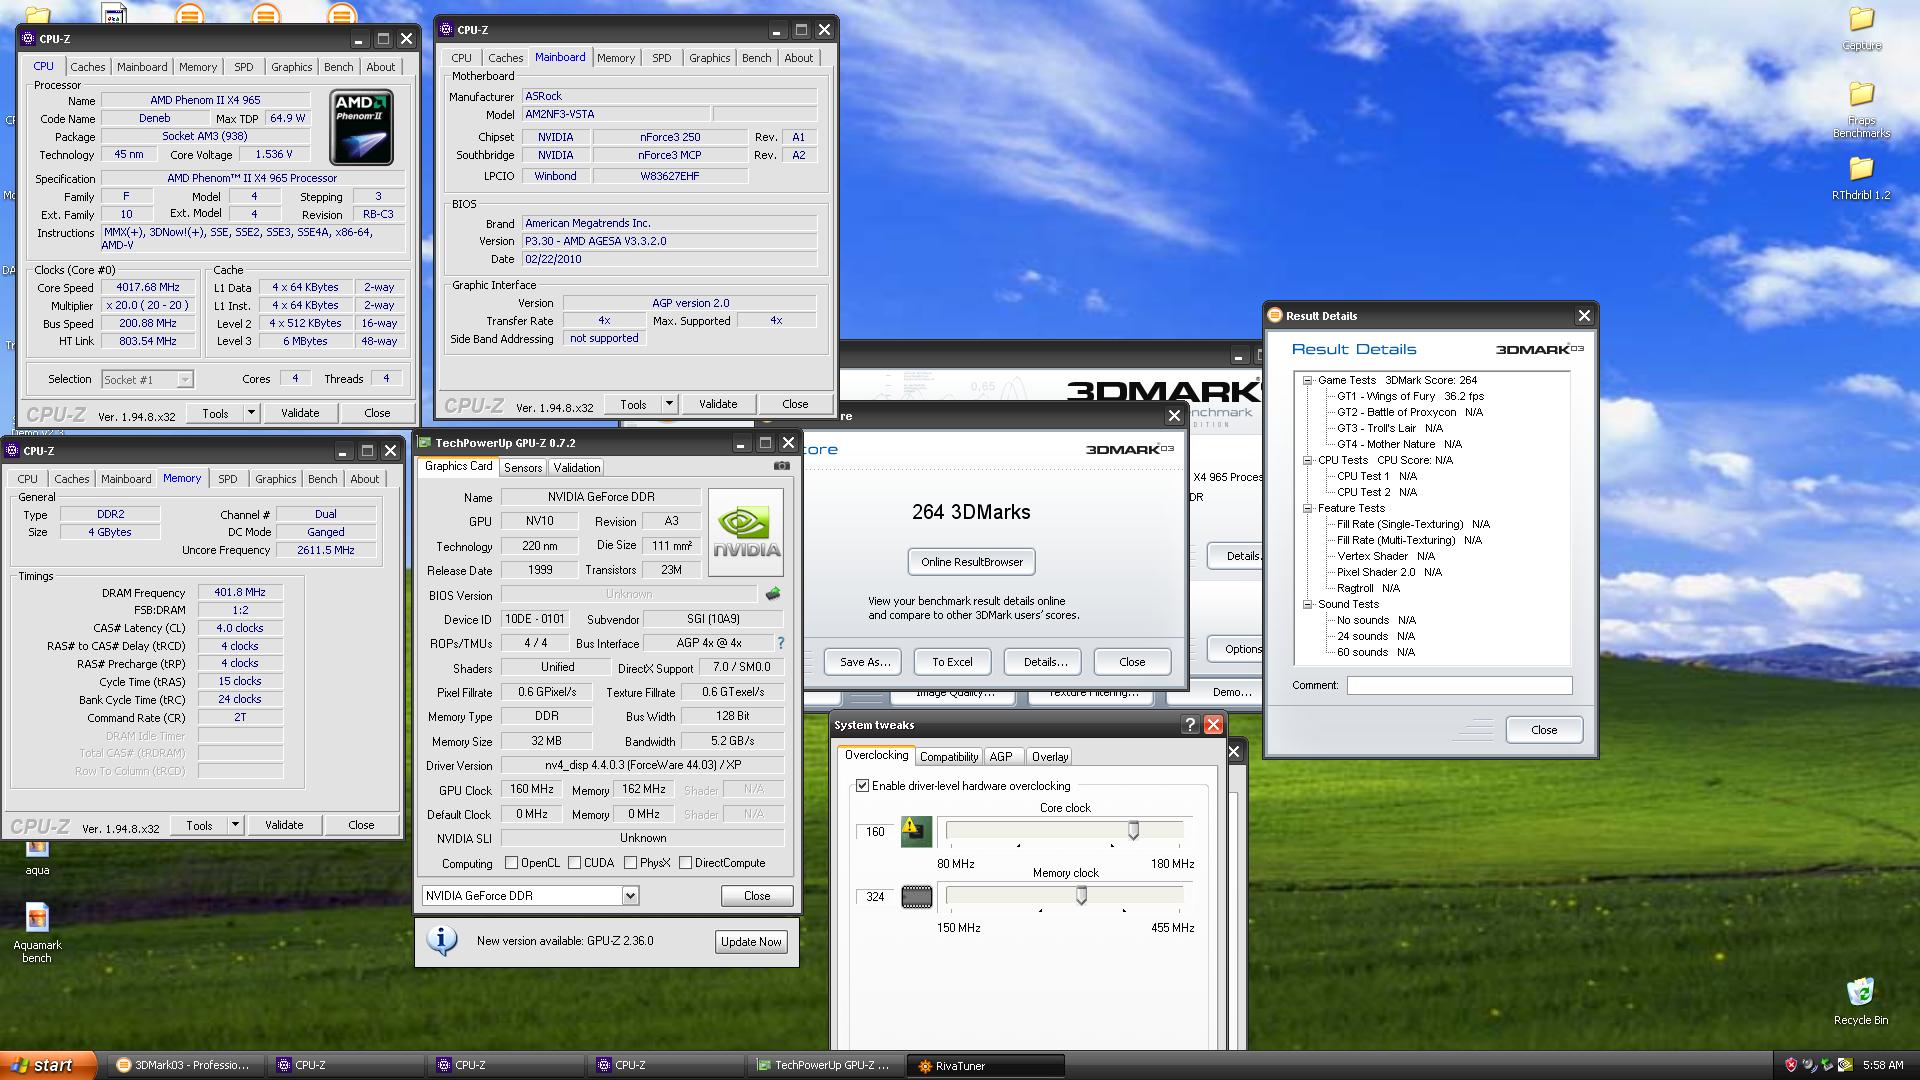The image size is (1920, 1080).
Task: Open the RThdribl 1.2 desktop folder
Action: click(1861, 179)
